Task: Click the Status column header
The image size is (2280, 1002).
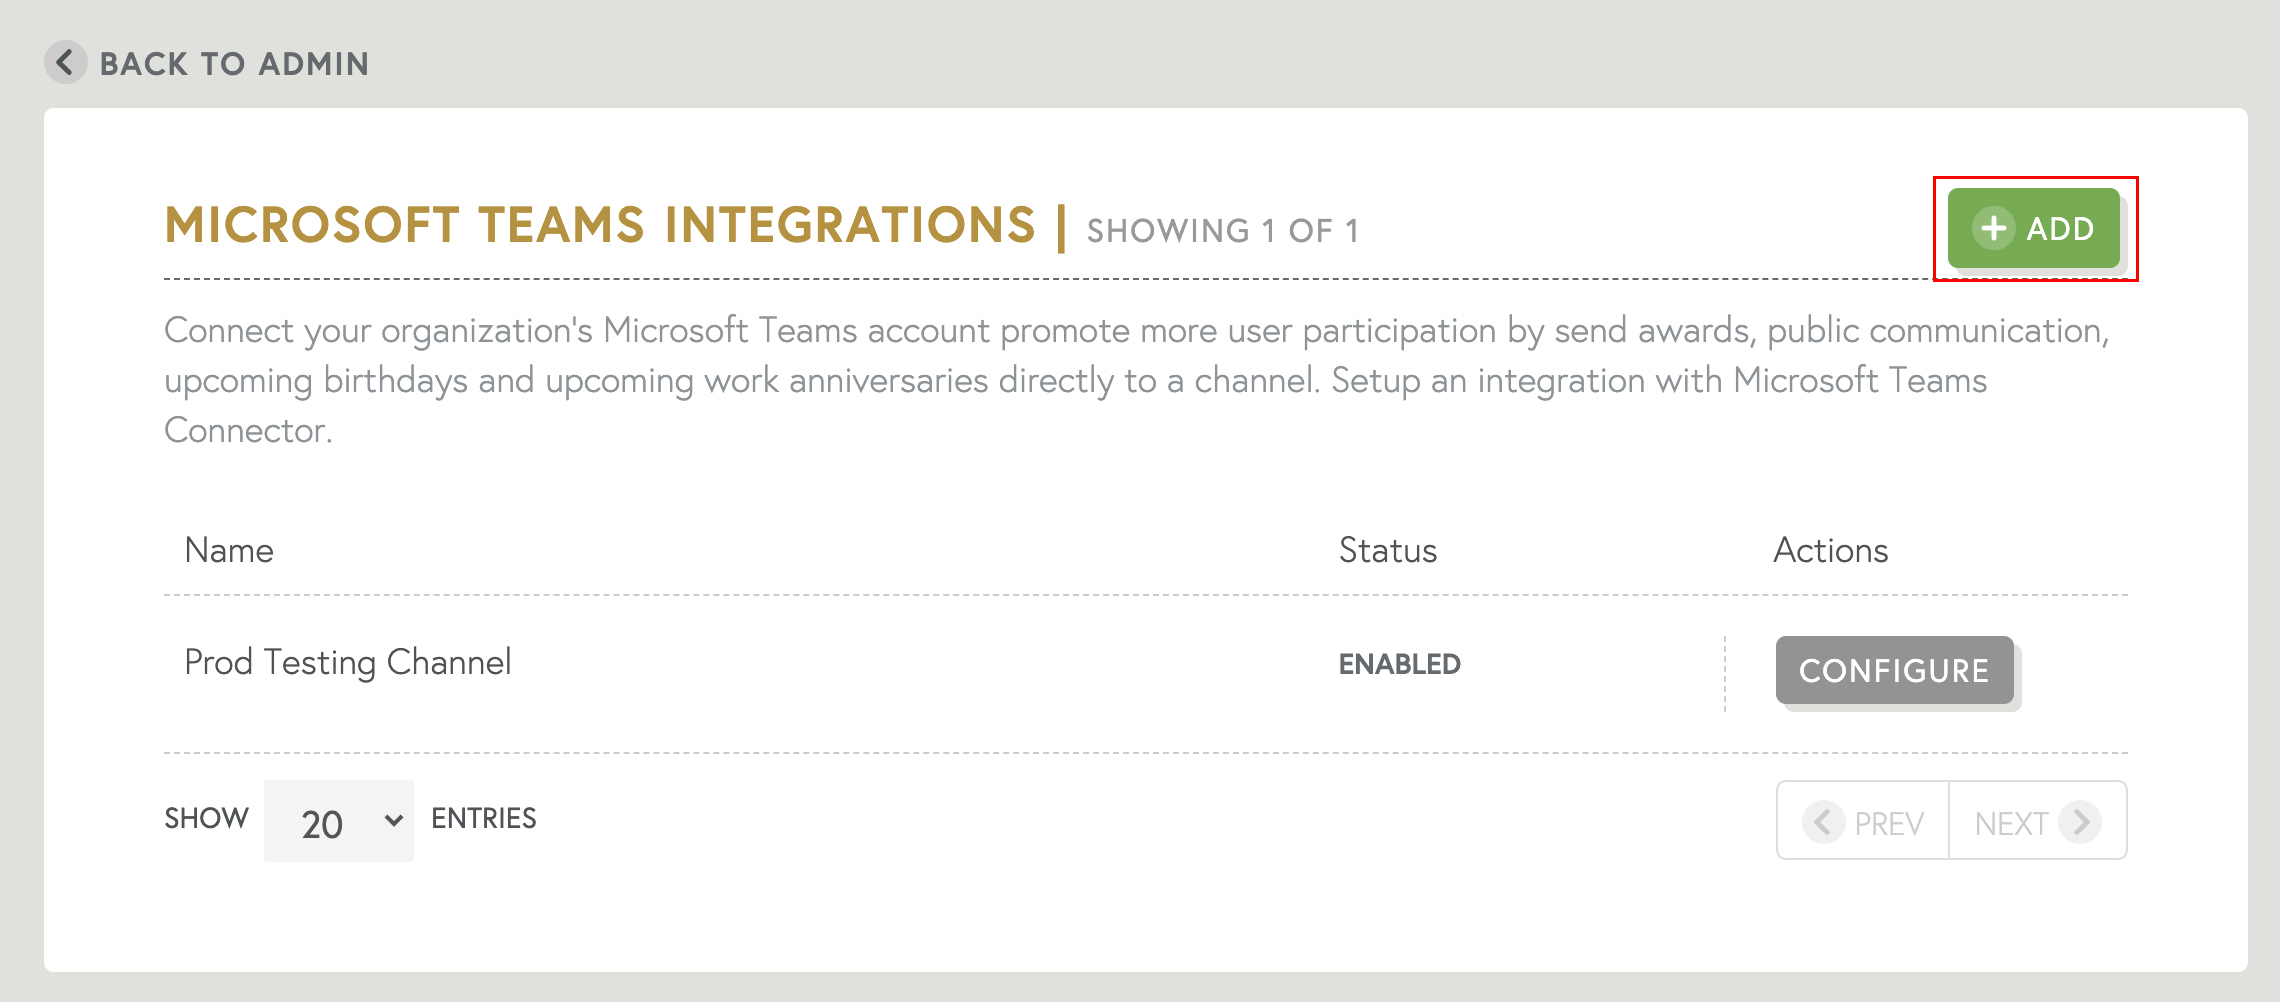Action: [x=1388, y=550]
